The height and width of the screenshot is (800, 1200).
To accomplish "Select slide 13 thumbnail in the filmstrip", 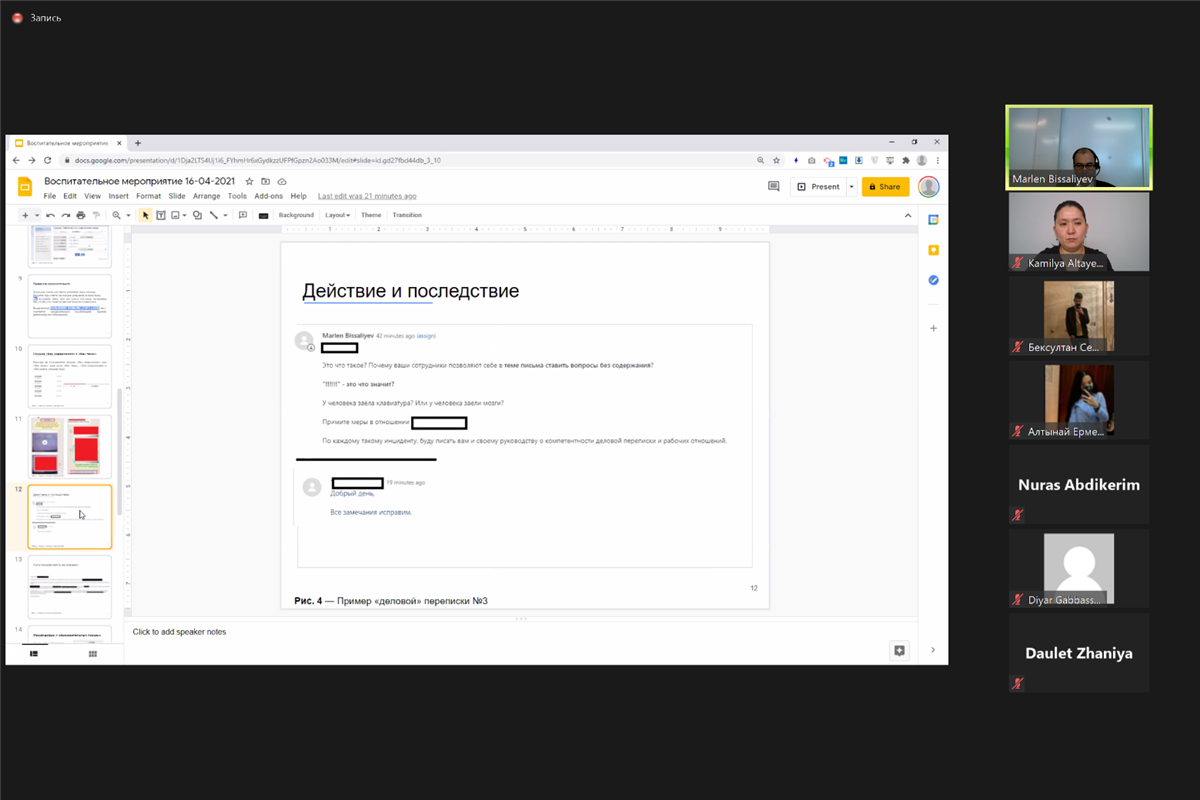I will pos(70,586).
